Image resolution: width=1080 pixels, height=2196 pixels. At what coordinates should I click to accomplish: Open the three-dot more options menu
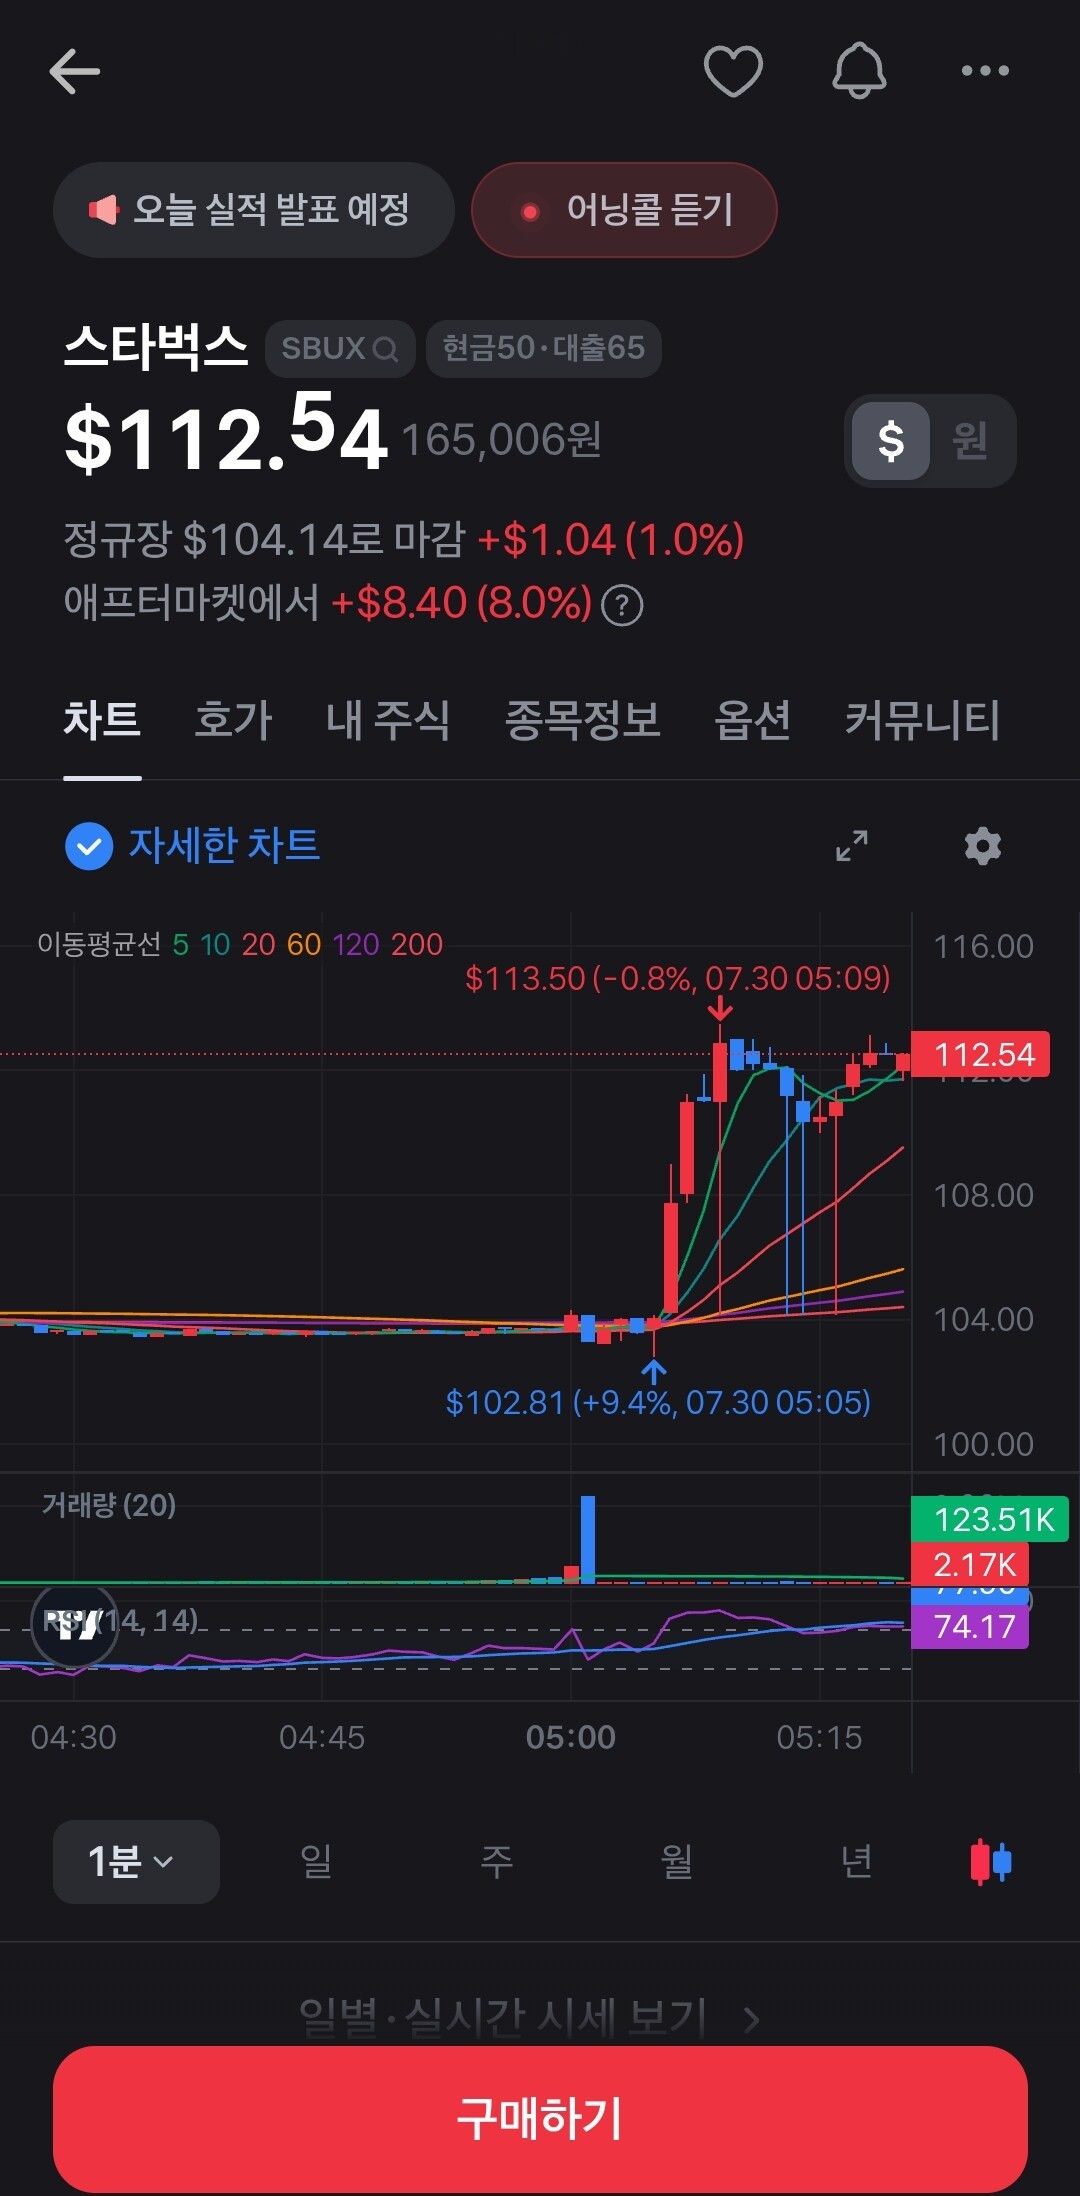click(x=985, y=70)
